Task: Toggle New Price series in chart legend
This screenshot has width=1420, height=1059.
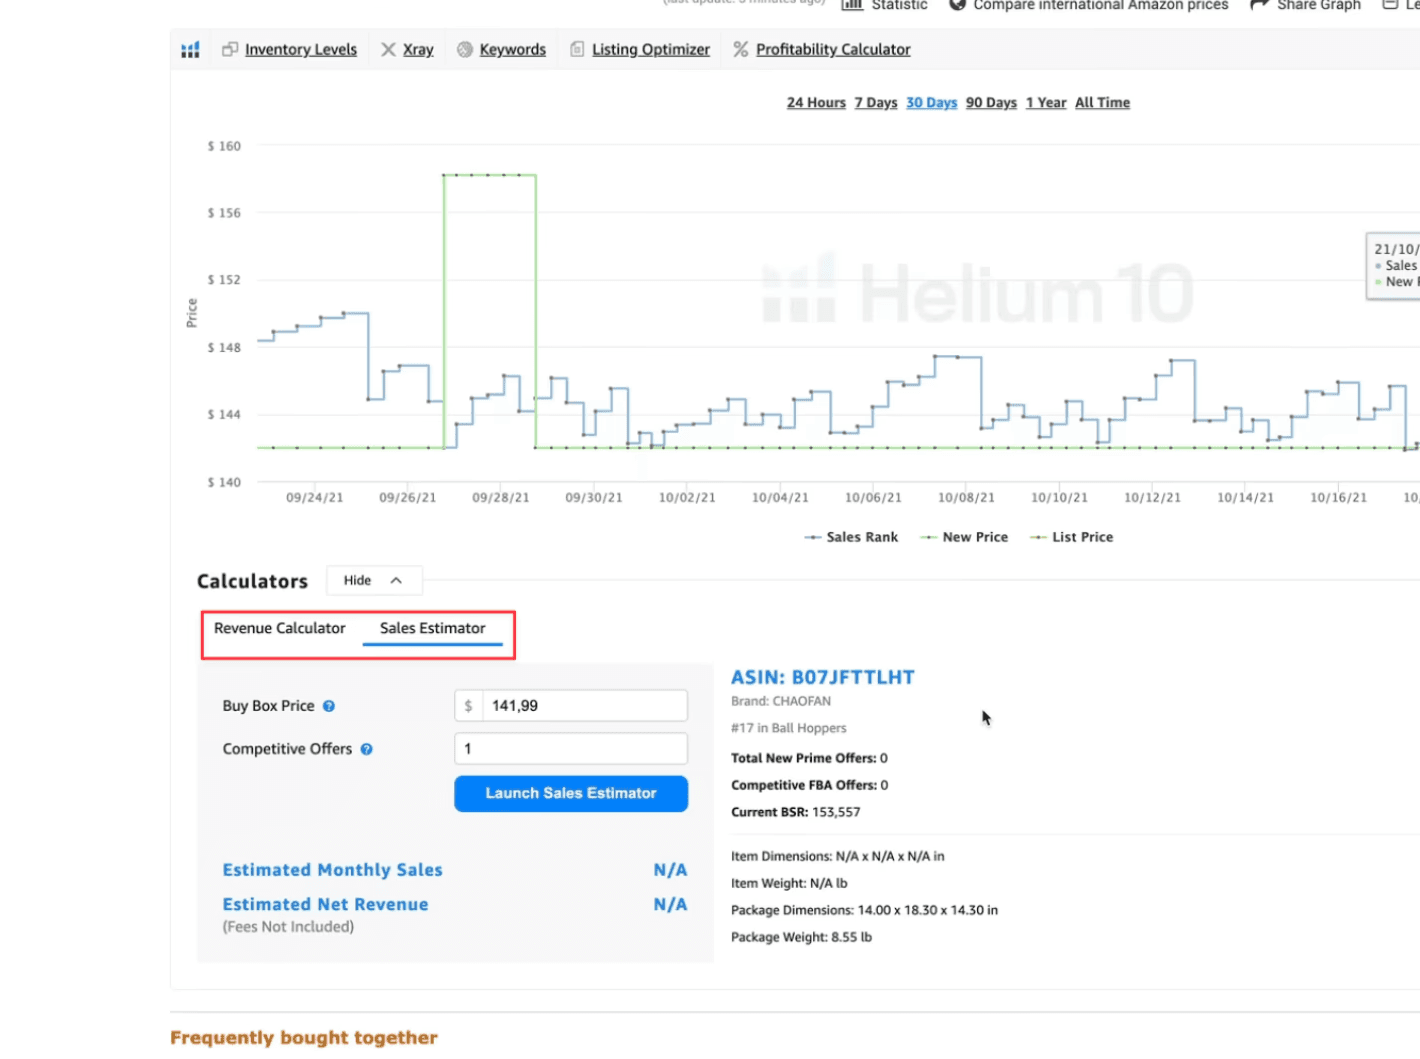Action: (964, 537)
